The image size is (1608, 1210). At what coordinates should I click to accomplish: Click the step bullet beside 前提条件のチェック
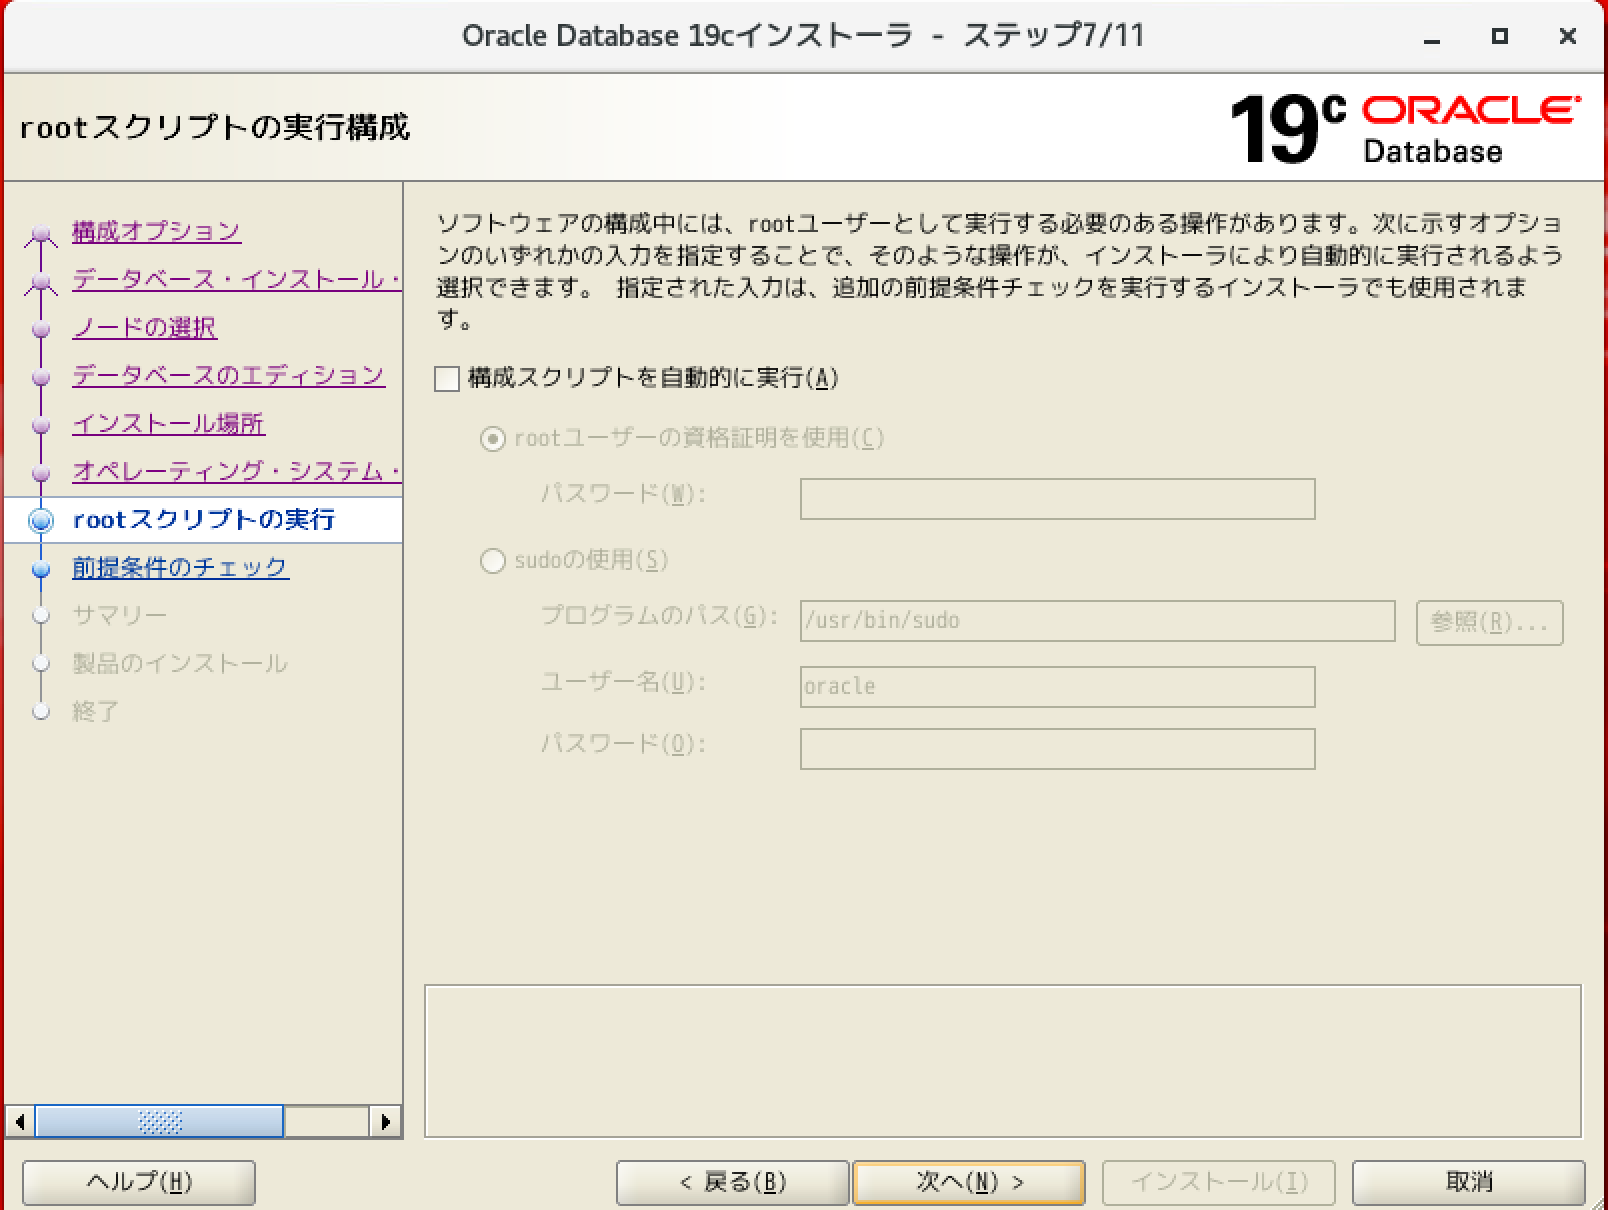(41, 569)
